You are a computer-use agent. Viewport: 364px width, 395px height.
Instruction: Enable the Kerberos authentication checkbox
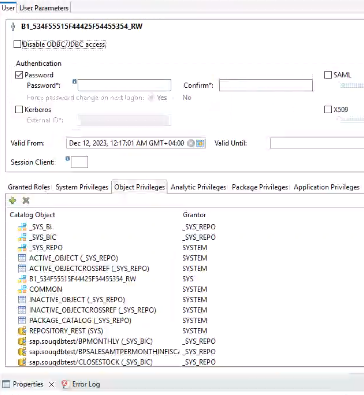pyautogui.click(x=19, y=109)
